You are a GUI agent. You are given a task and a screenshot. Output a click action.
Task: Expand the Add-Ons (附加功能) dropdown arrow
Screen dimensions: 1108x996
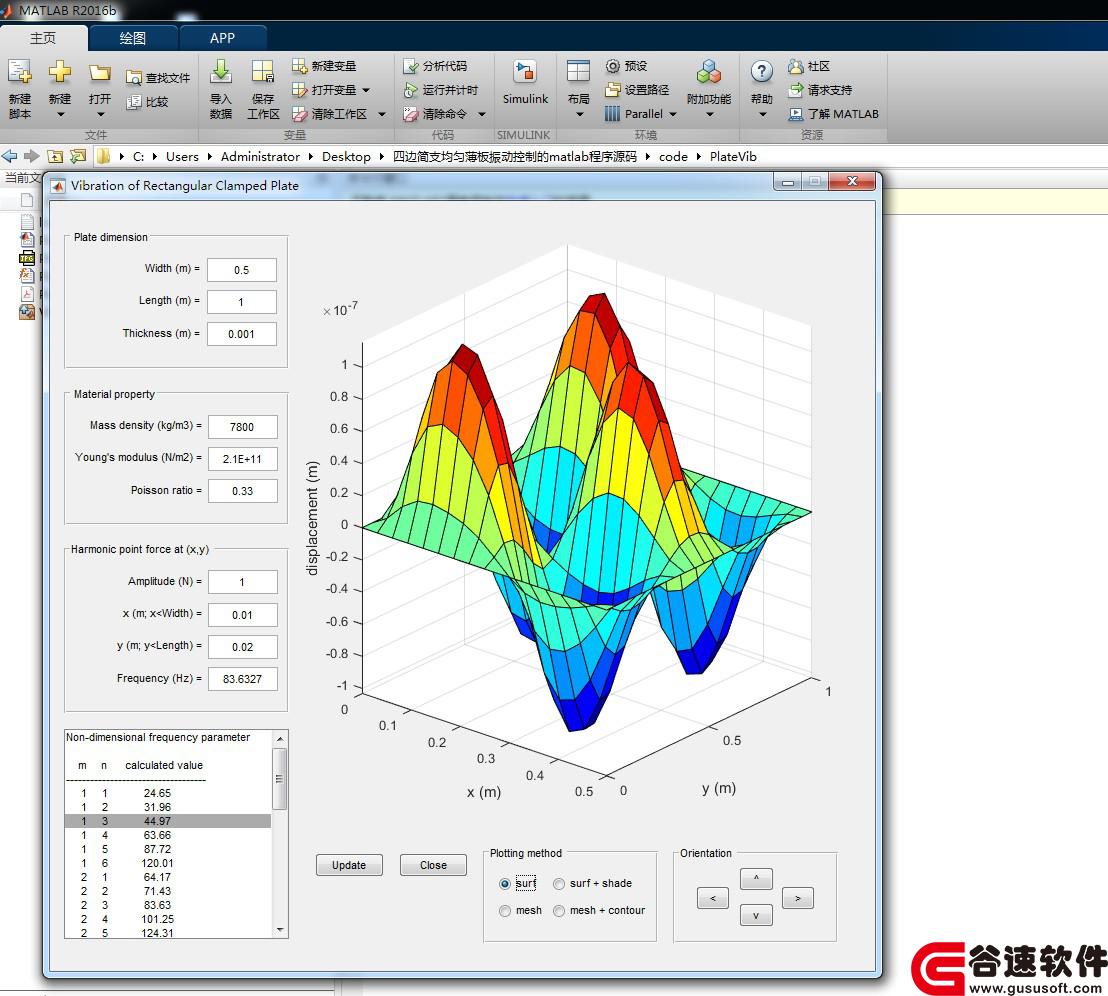pos(709,114)
